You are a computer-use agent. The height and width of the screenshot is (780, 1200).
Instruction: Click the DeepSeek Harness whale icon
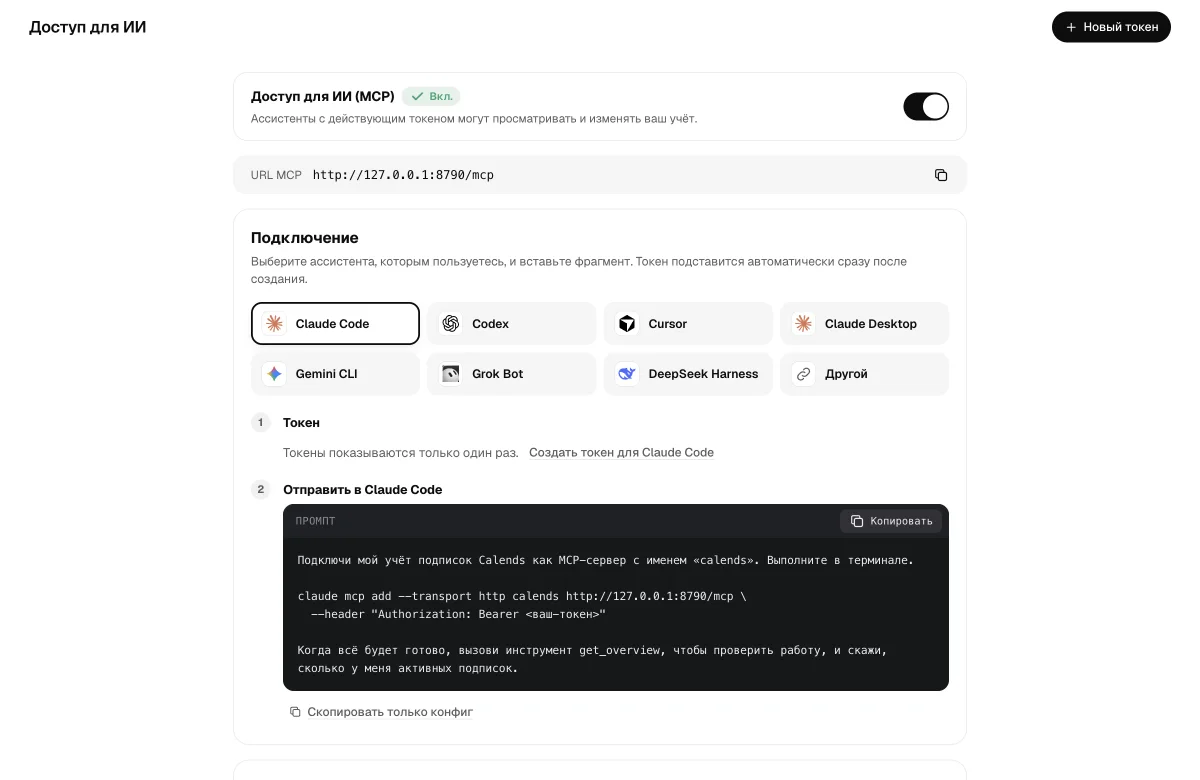click(627, 374)
